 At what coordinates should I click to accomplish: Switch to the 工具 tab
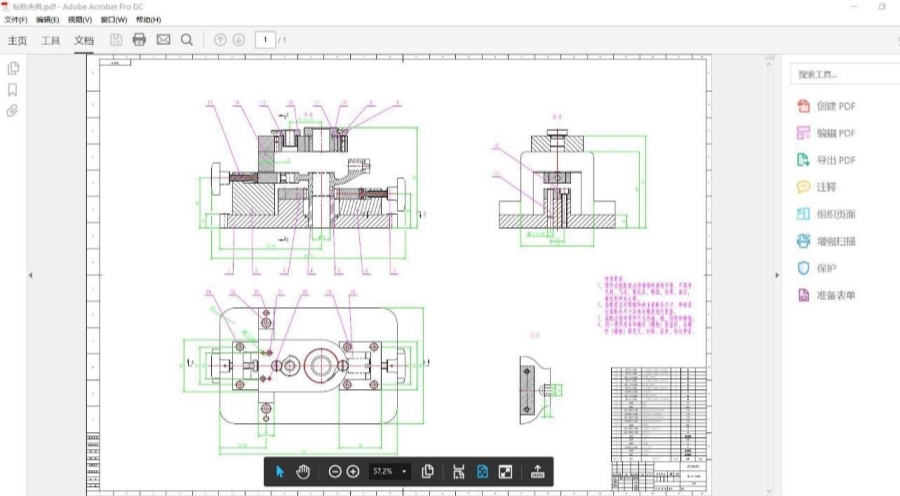[x=51, y=40]
